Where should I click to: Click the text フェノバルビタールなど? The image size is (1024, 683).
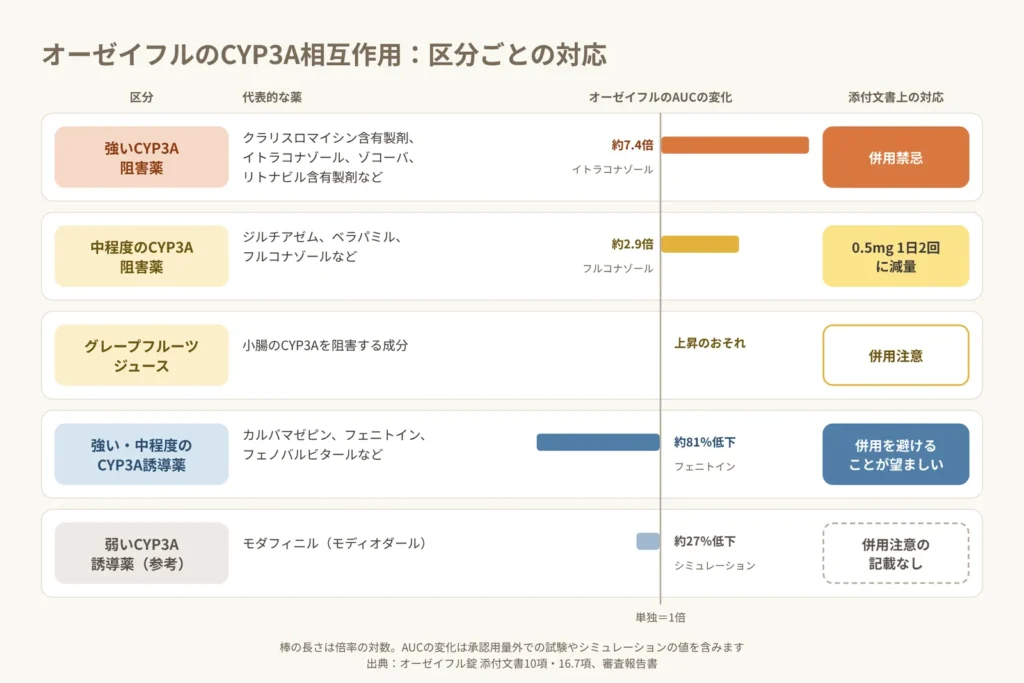[x=313, y=454]
